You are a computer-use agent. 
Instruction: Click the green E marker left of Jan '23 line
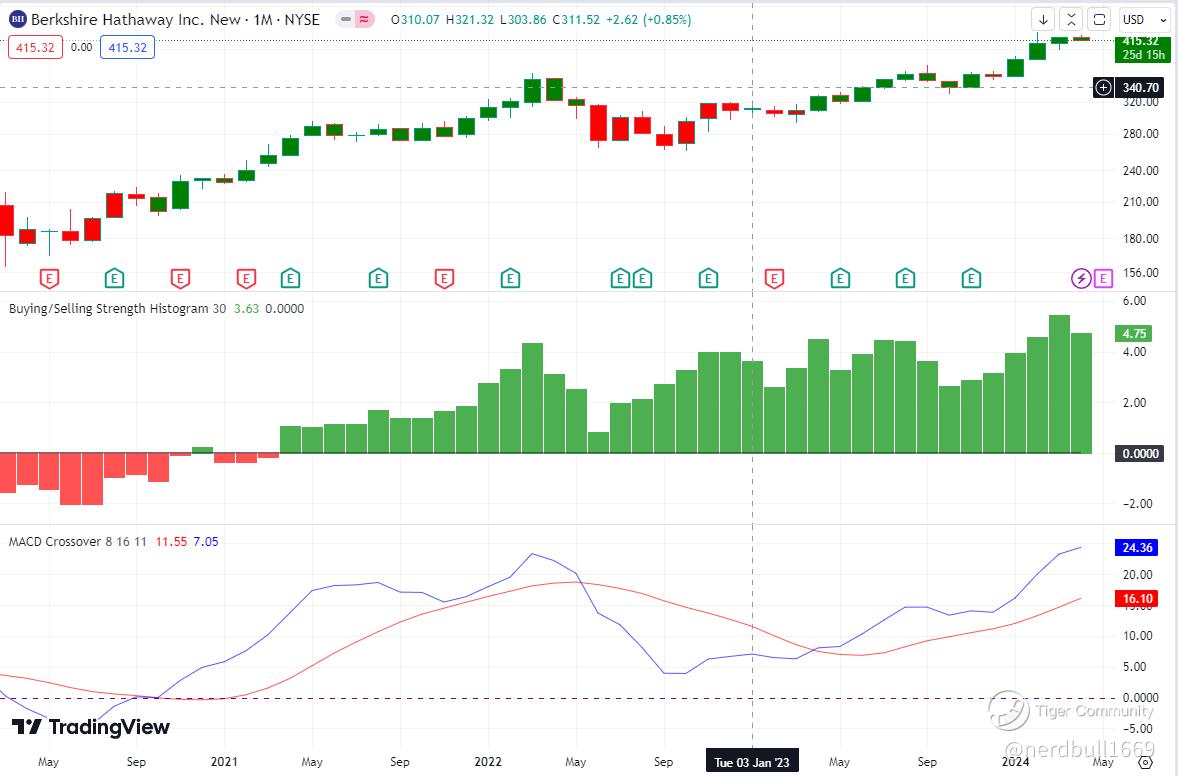coord(708,279)
